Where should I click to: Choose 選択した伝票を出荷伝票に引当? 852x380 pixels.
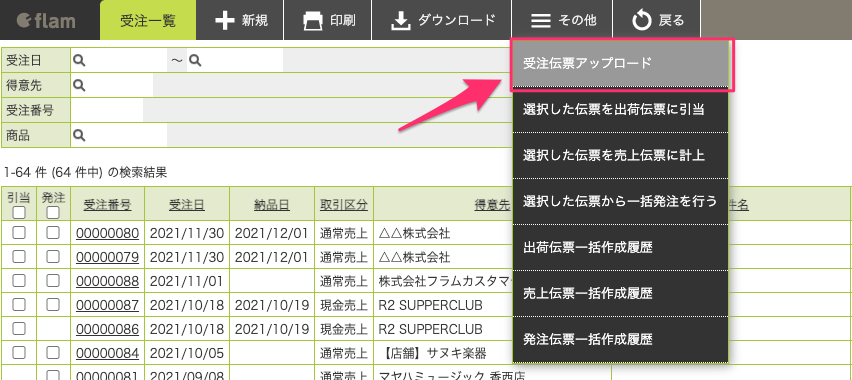[x=620, y=109]
